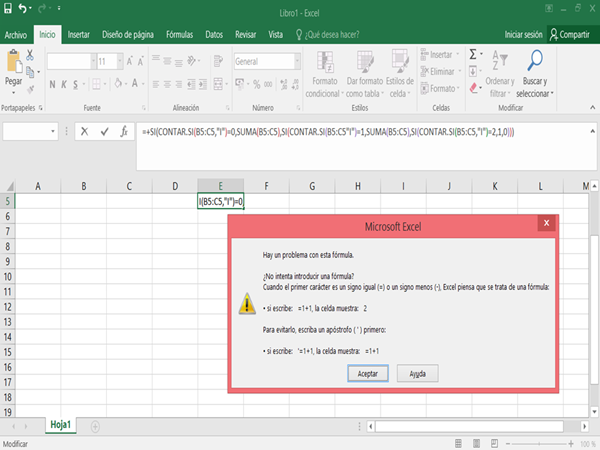
Task: Open the Fórmulas ribbon tab
Action: click(x=179, y=33)
